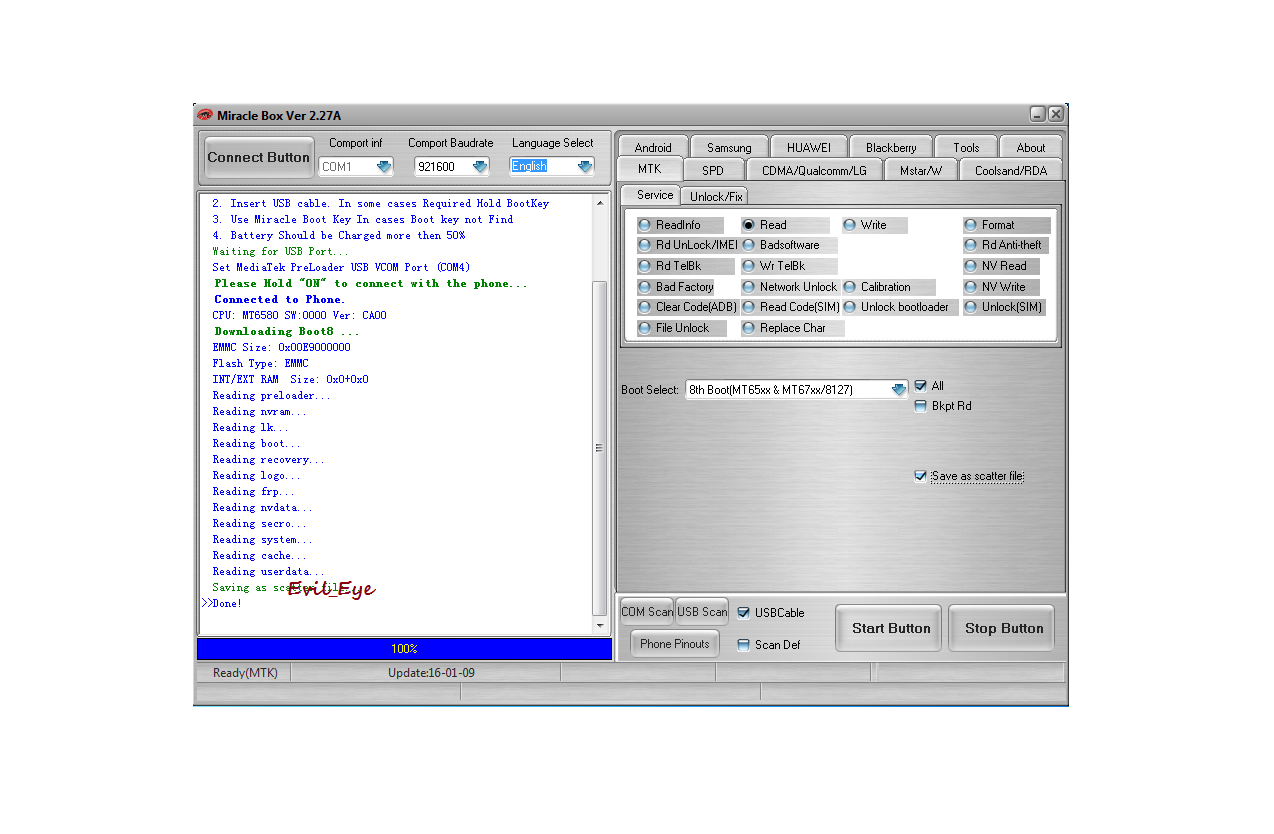Switch to the SPD tab
Viewport: 1274px width, 834px height.
(713, 170)
